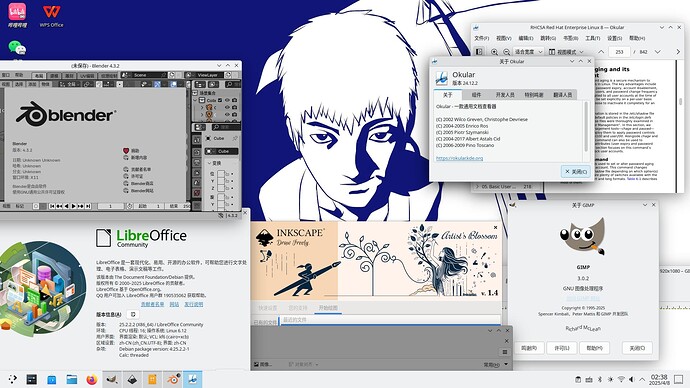Click the 关闭 button in About Okular dialog
The height and width of the screenshot is (388, 690).
[x=576, y=172]
